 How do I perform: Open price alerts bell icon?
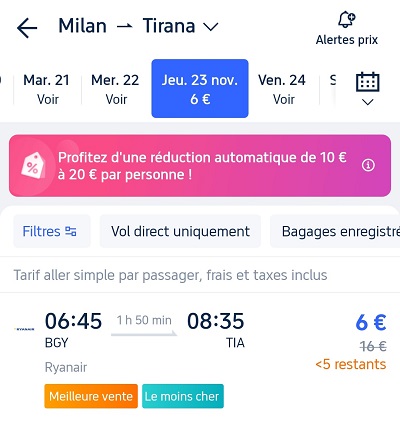coord(347,20)
